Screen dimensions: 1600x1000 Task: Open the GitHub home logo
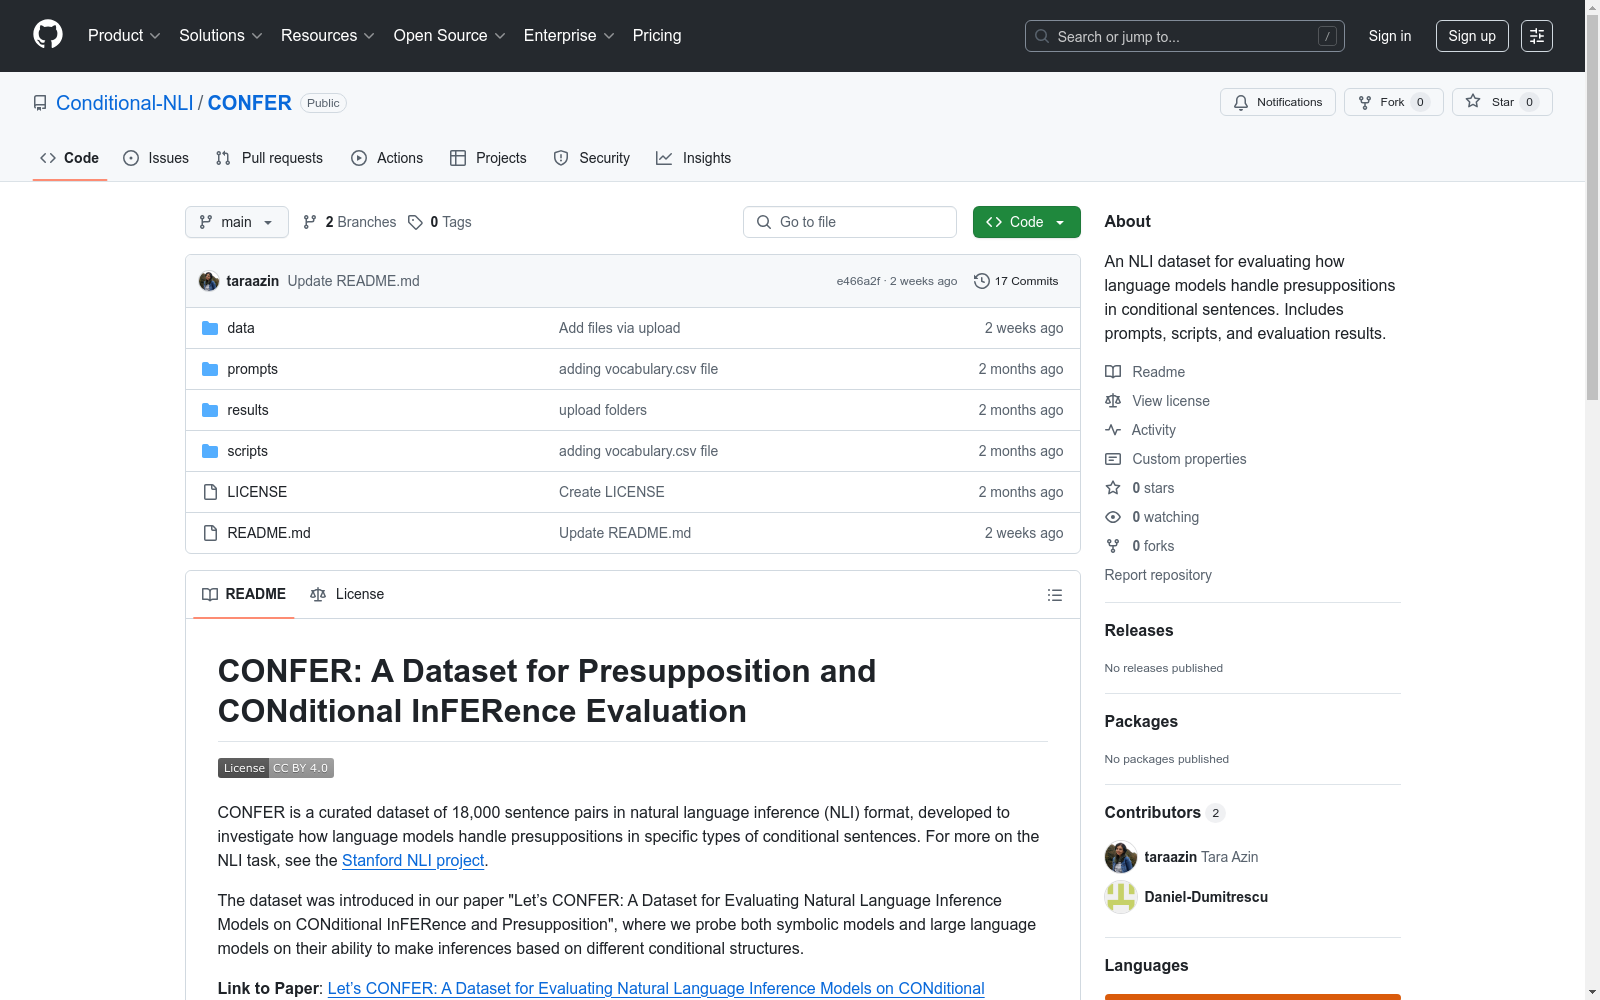click(48, 35)
